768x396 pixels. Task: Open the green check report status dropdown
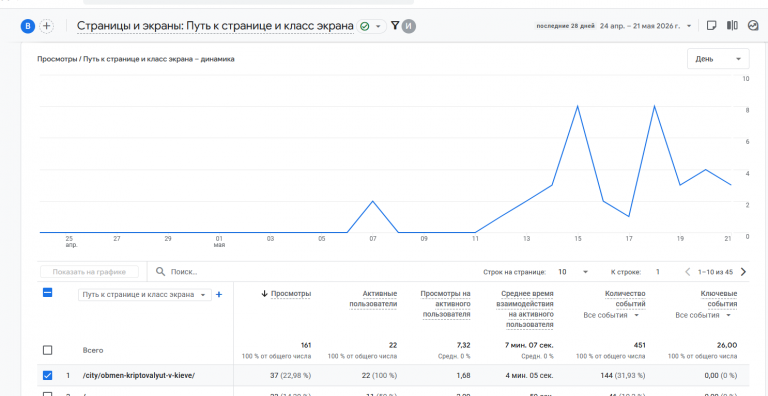pyautogui.click(x=371, y=26)
